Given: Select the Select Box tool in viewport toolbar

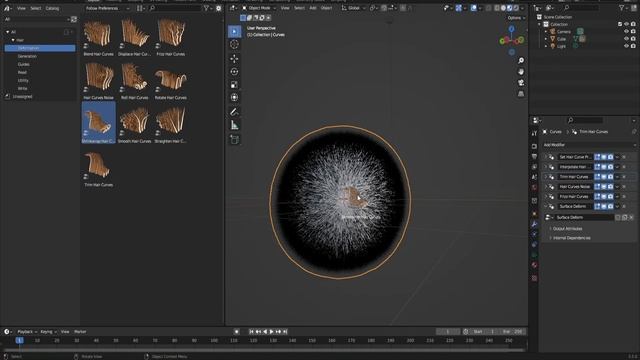Looking at the screenshot, I should (234, 31).
